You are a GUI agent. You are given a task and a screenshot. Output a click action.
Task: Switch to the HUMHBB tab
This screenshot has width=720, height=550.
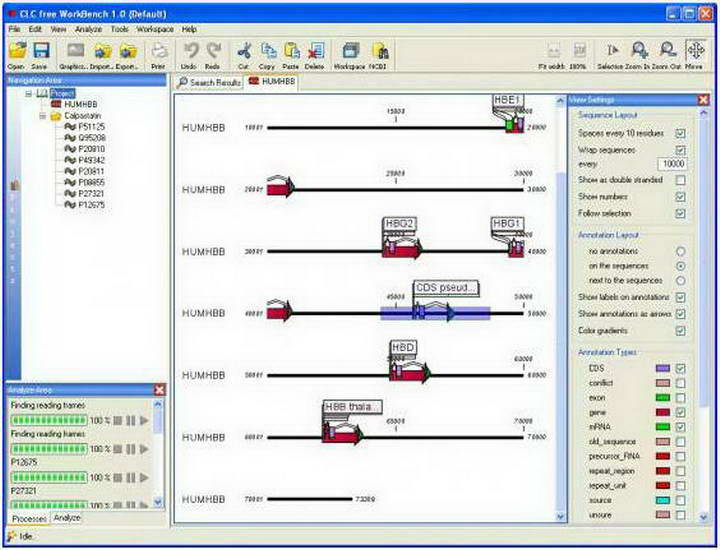271,81
